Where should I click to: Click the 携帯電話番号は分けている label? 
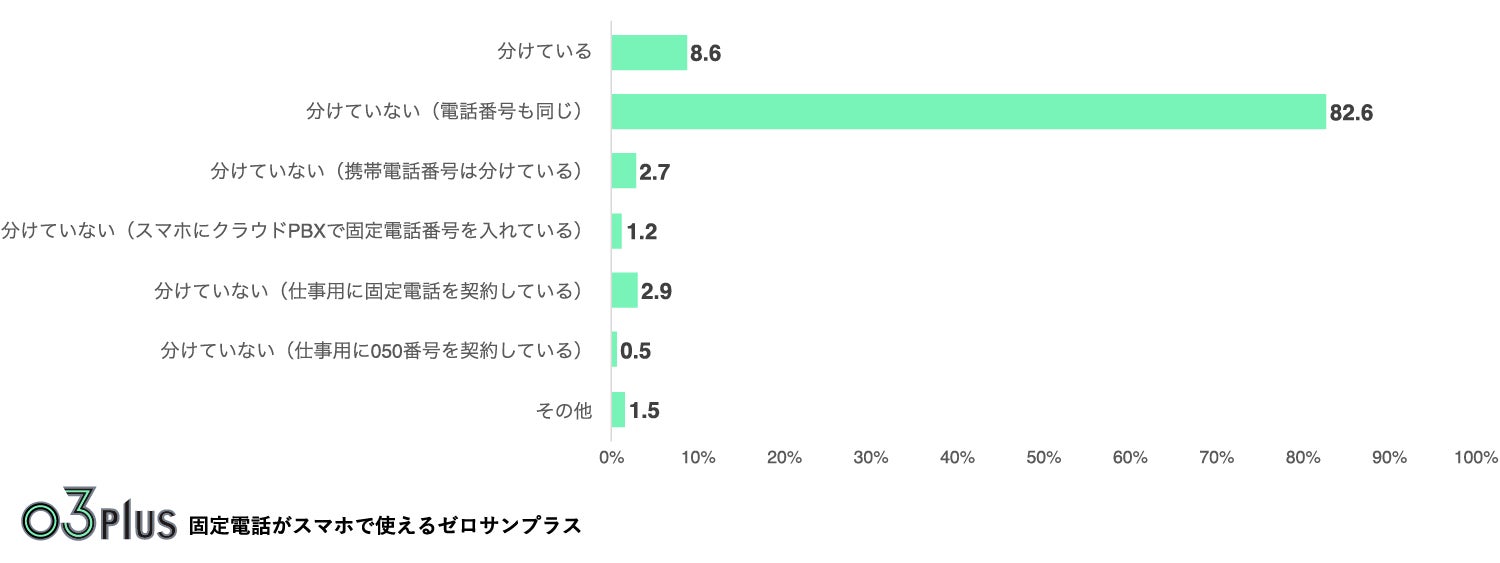coord(397,171)
